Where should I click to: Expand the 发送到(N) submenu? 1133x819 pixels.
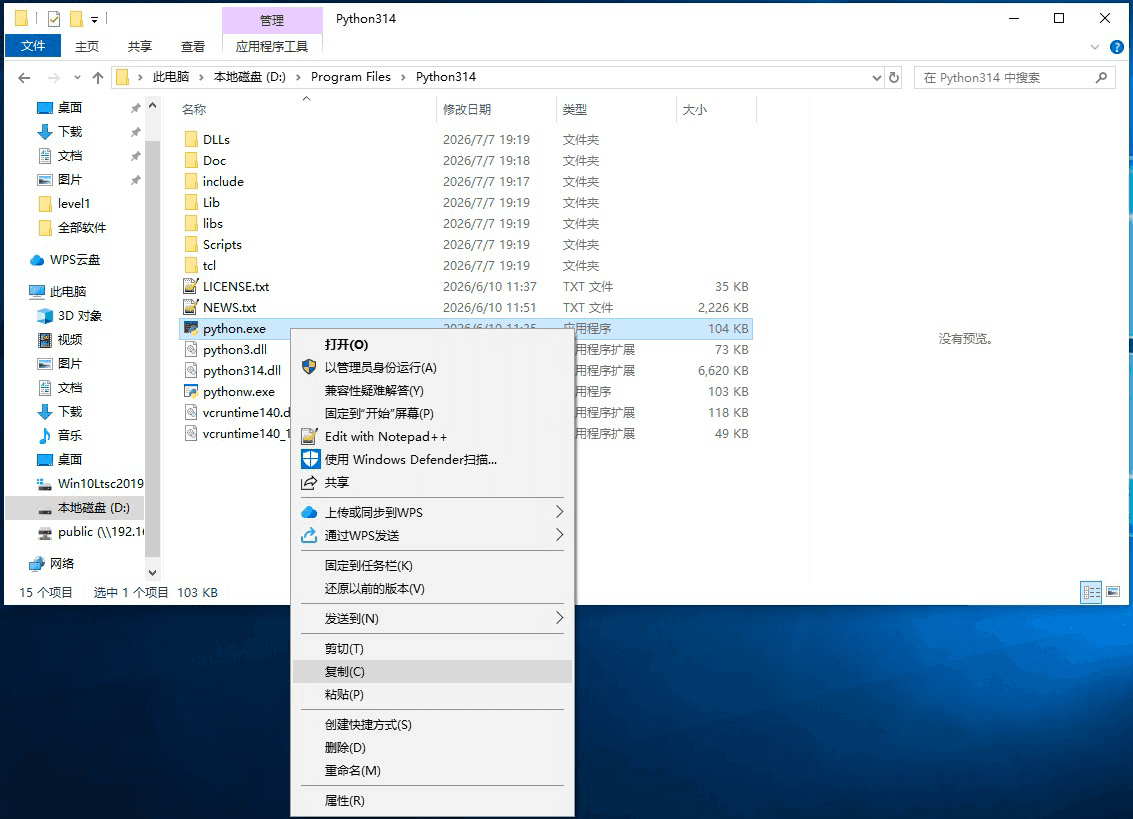[559, 618]
